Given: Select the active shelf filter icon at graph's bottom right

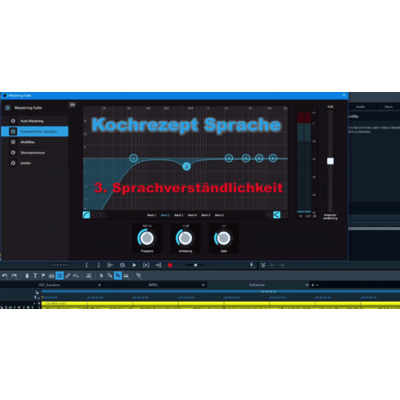Looking at the screenshot, I should (x=277, y=215).
